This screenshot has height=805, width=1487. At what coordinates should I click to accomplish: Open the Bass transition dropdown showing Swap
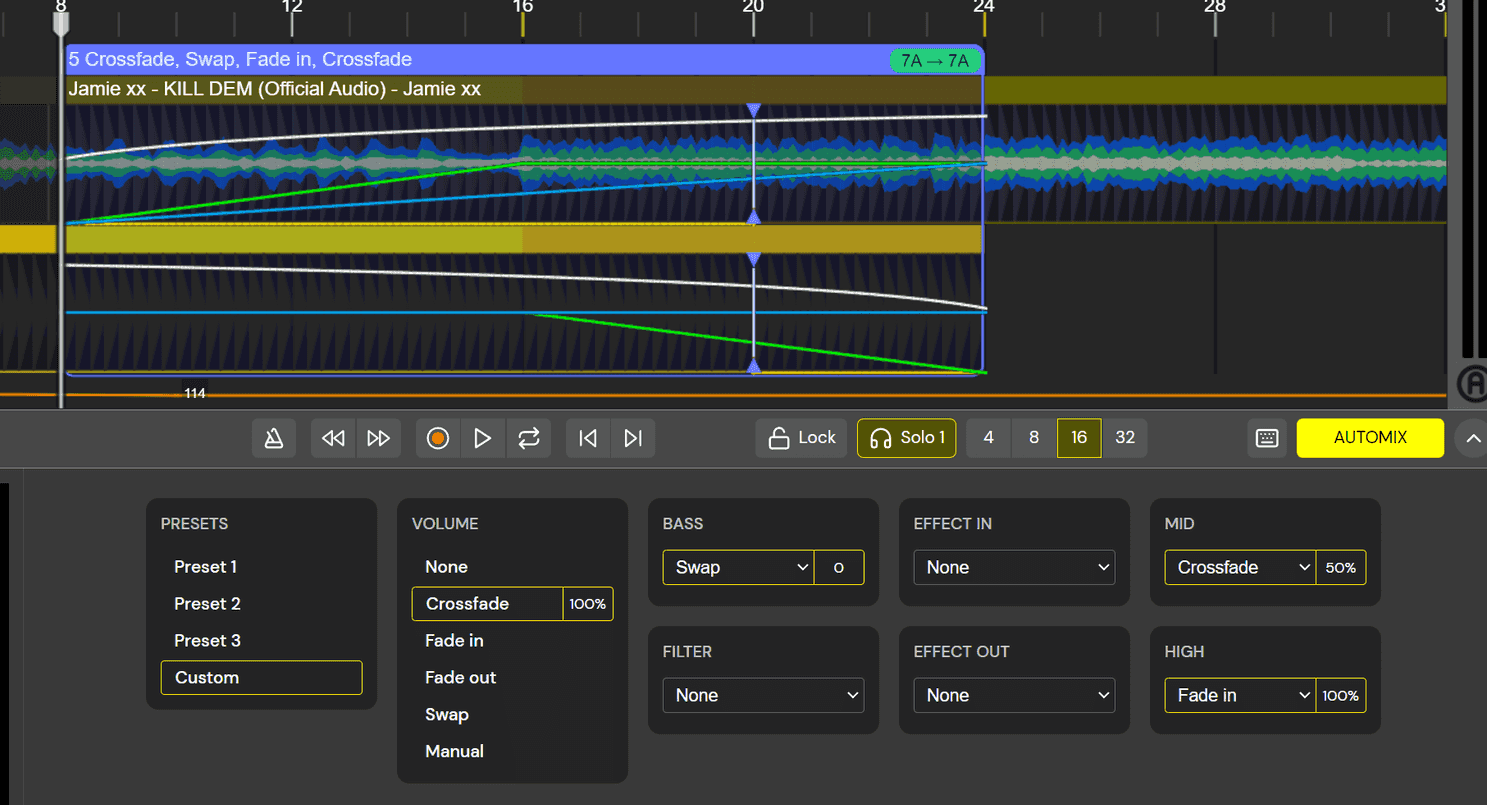pos(737,567)
